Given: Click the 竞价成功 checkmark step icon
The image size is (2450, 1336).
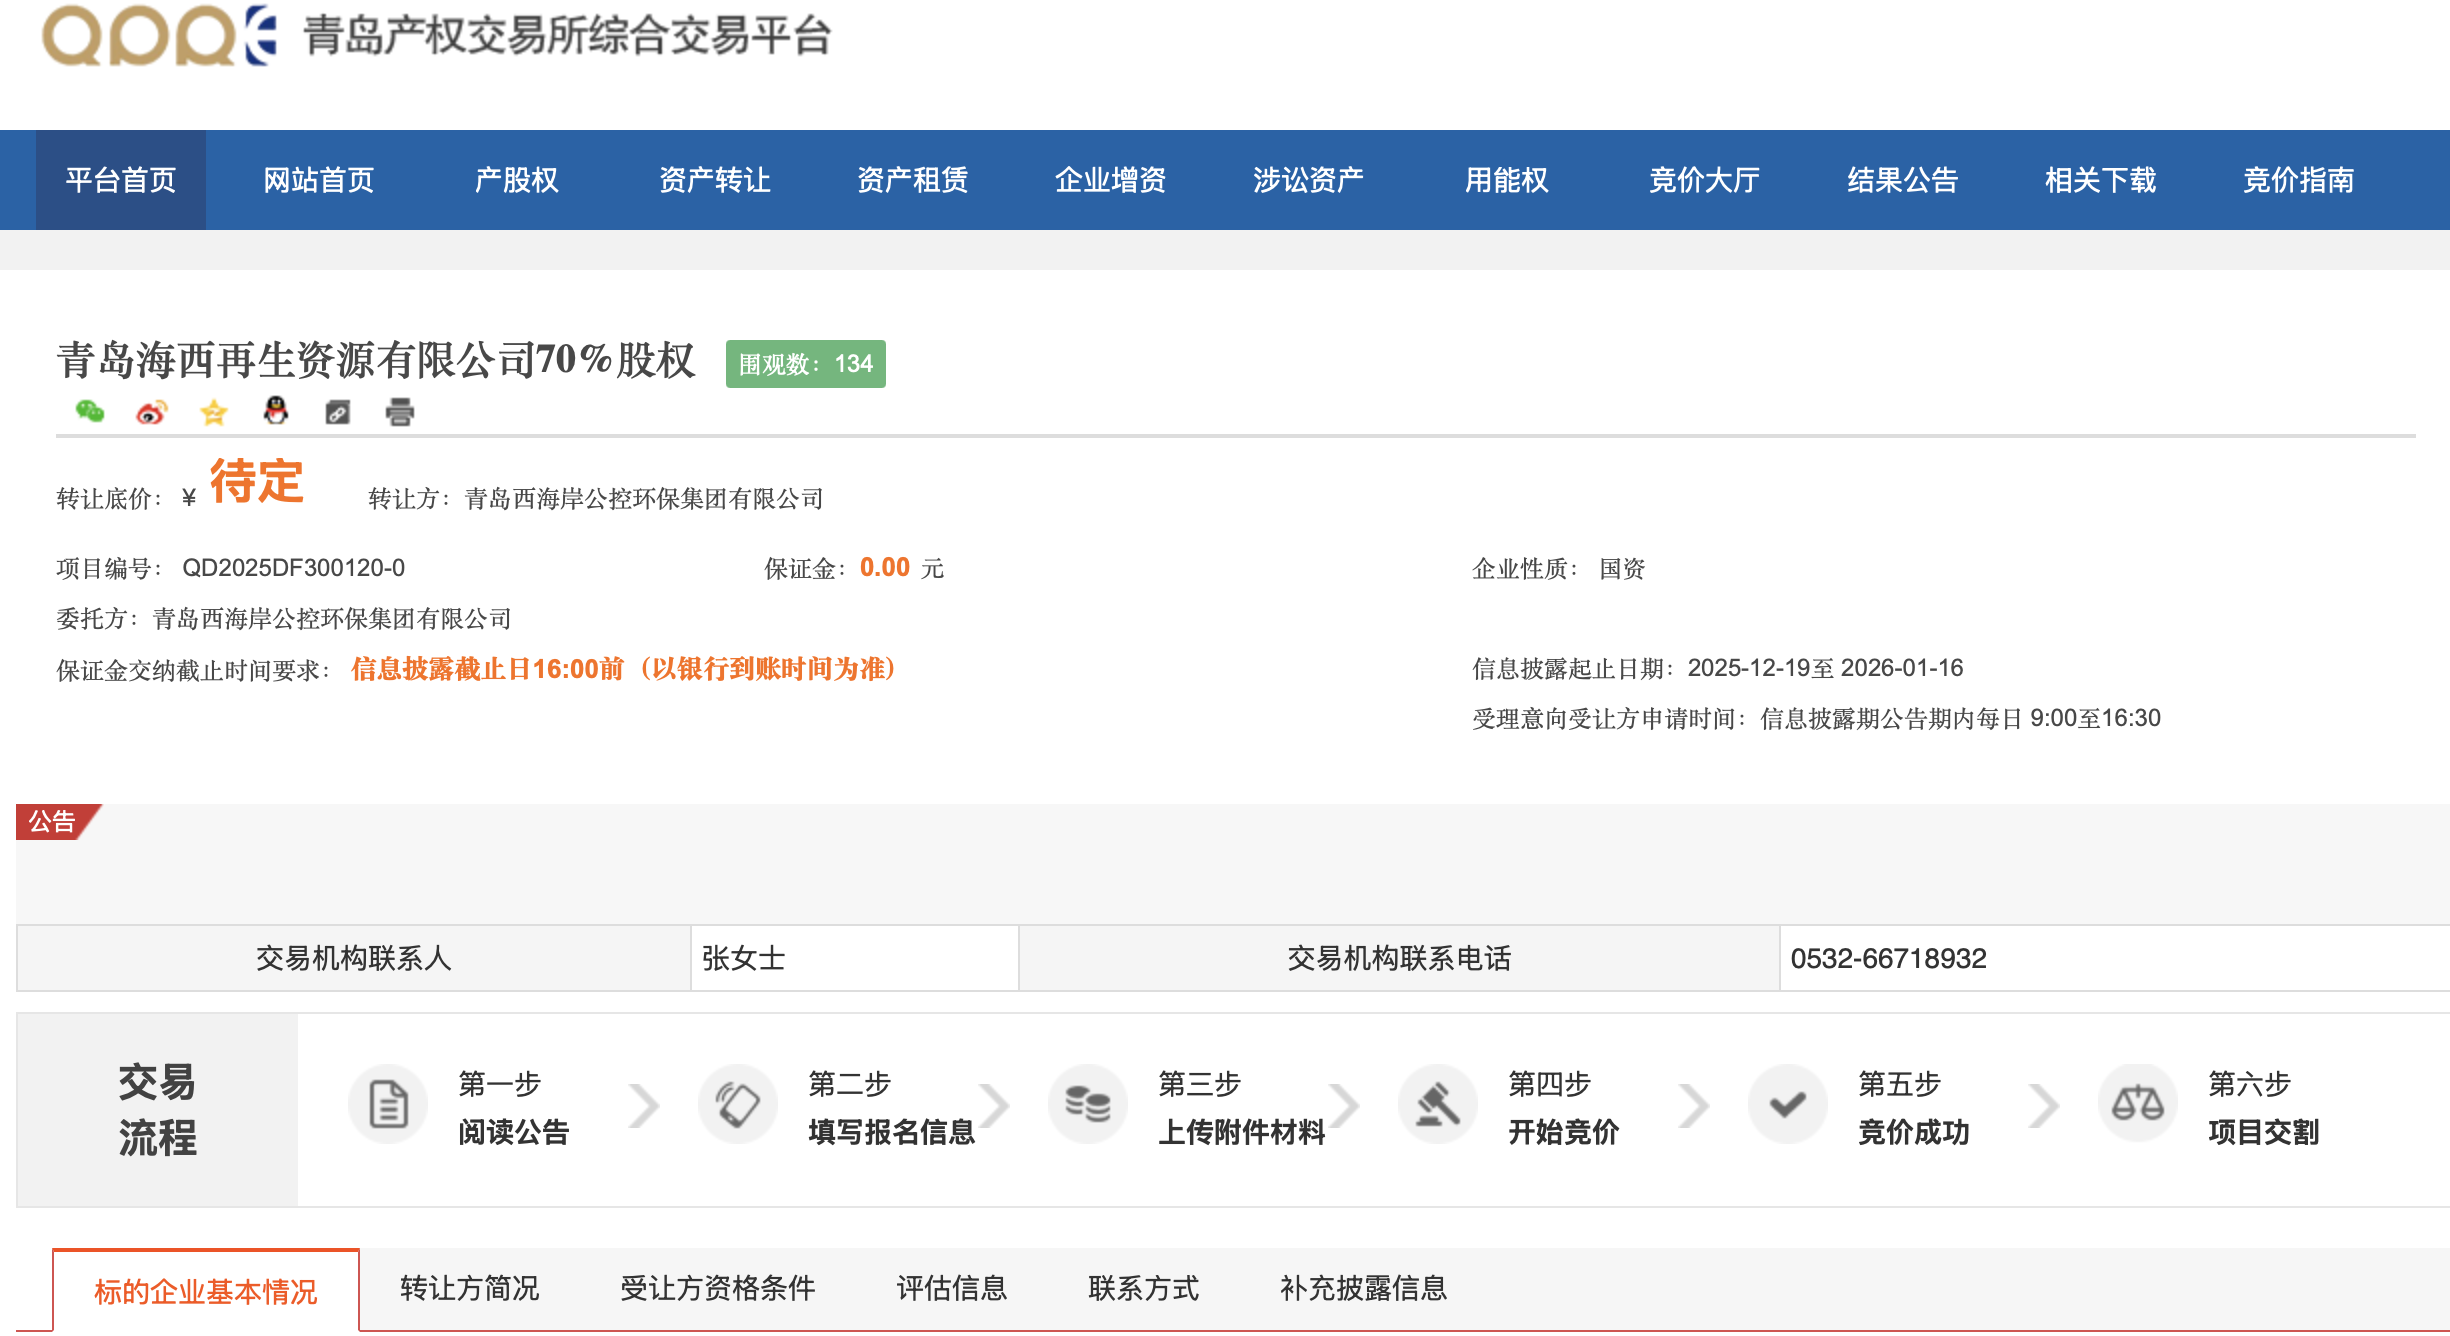Looking at the screenshot, I should [x=1787, y=1105].
